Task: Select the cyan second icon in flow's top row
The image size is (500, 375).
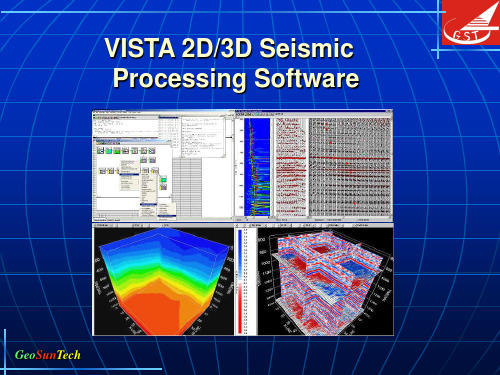Action: (x=109, y=150)
